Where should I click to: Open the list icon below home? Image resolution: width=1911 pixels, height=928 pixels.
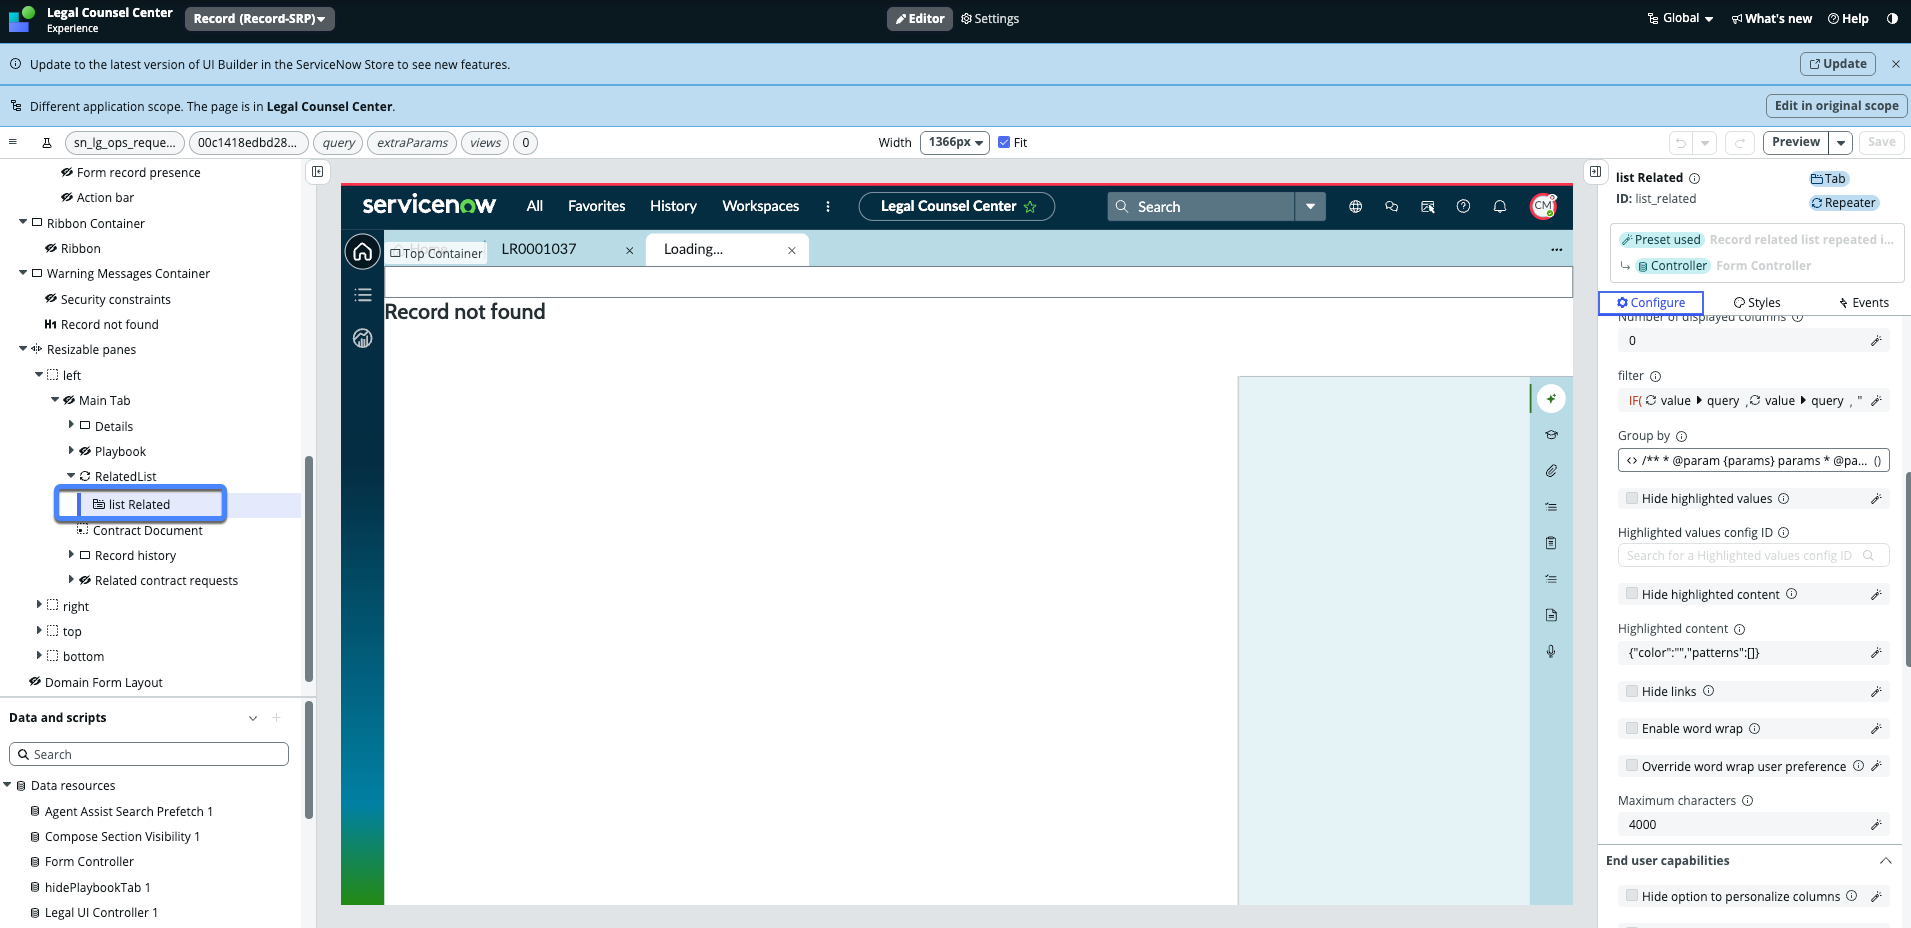[x=363, y=295]
